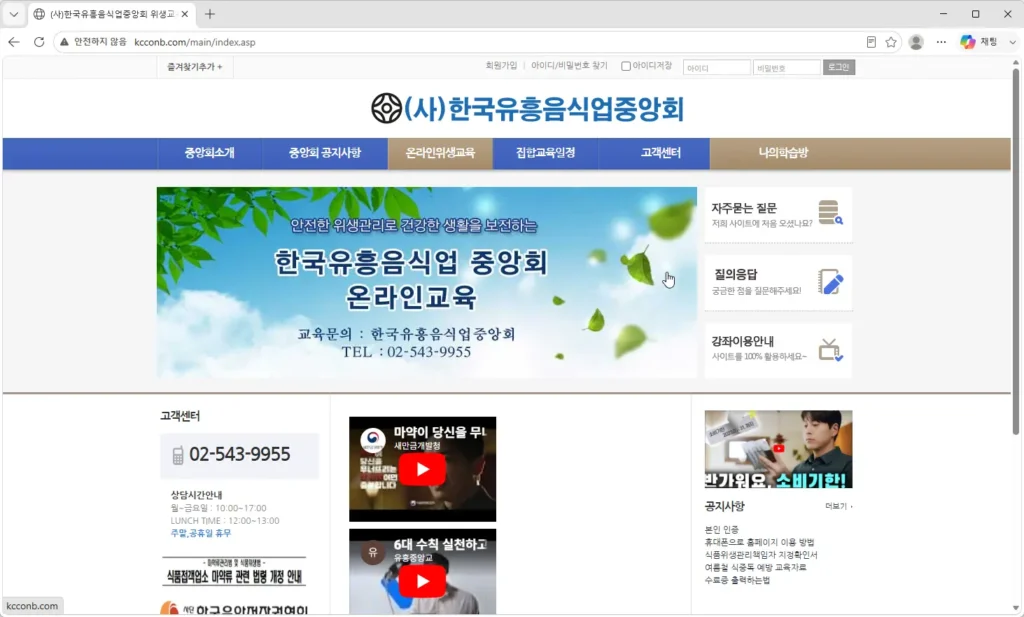The height and width of the screenshot is (617, 1024).
Task: Open the 수료증 출력하는법 notice
Action: click(737, 580)
